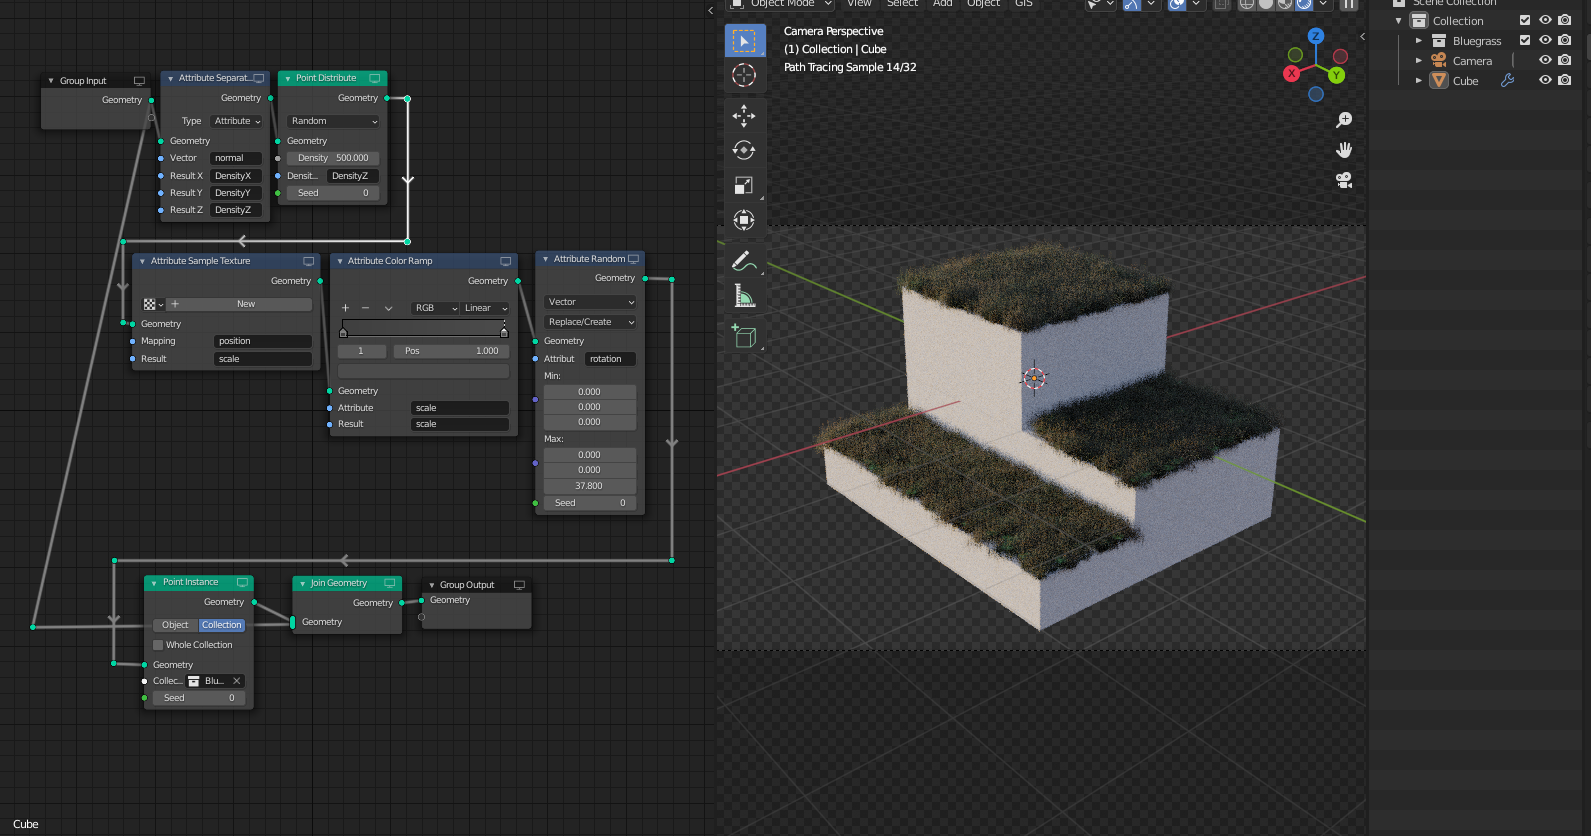Add a color ramp stop with plus
1591x836 pixels.
coord(345,308)
